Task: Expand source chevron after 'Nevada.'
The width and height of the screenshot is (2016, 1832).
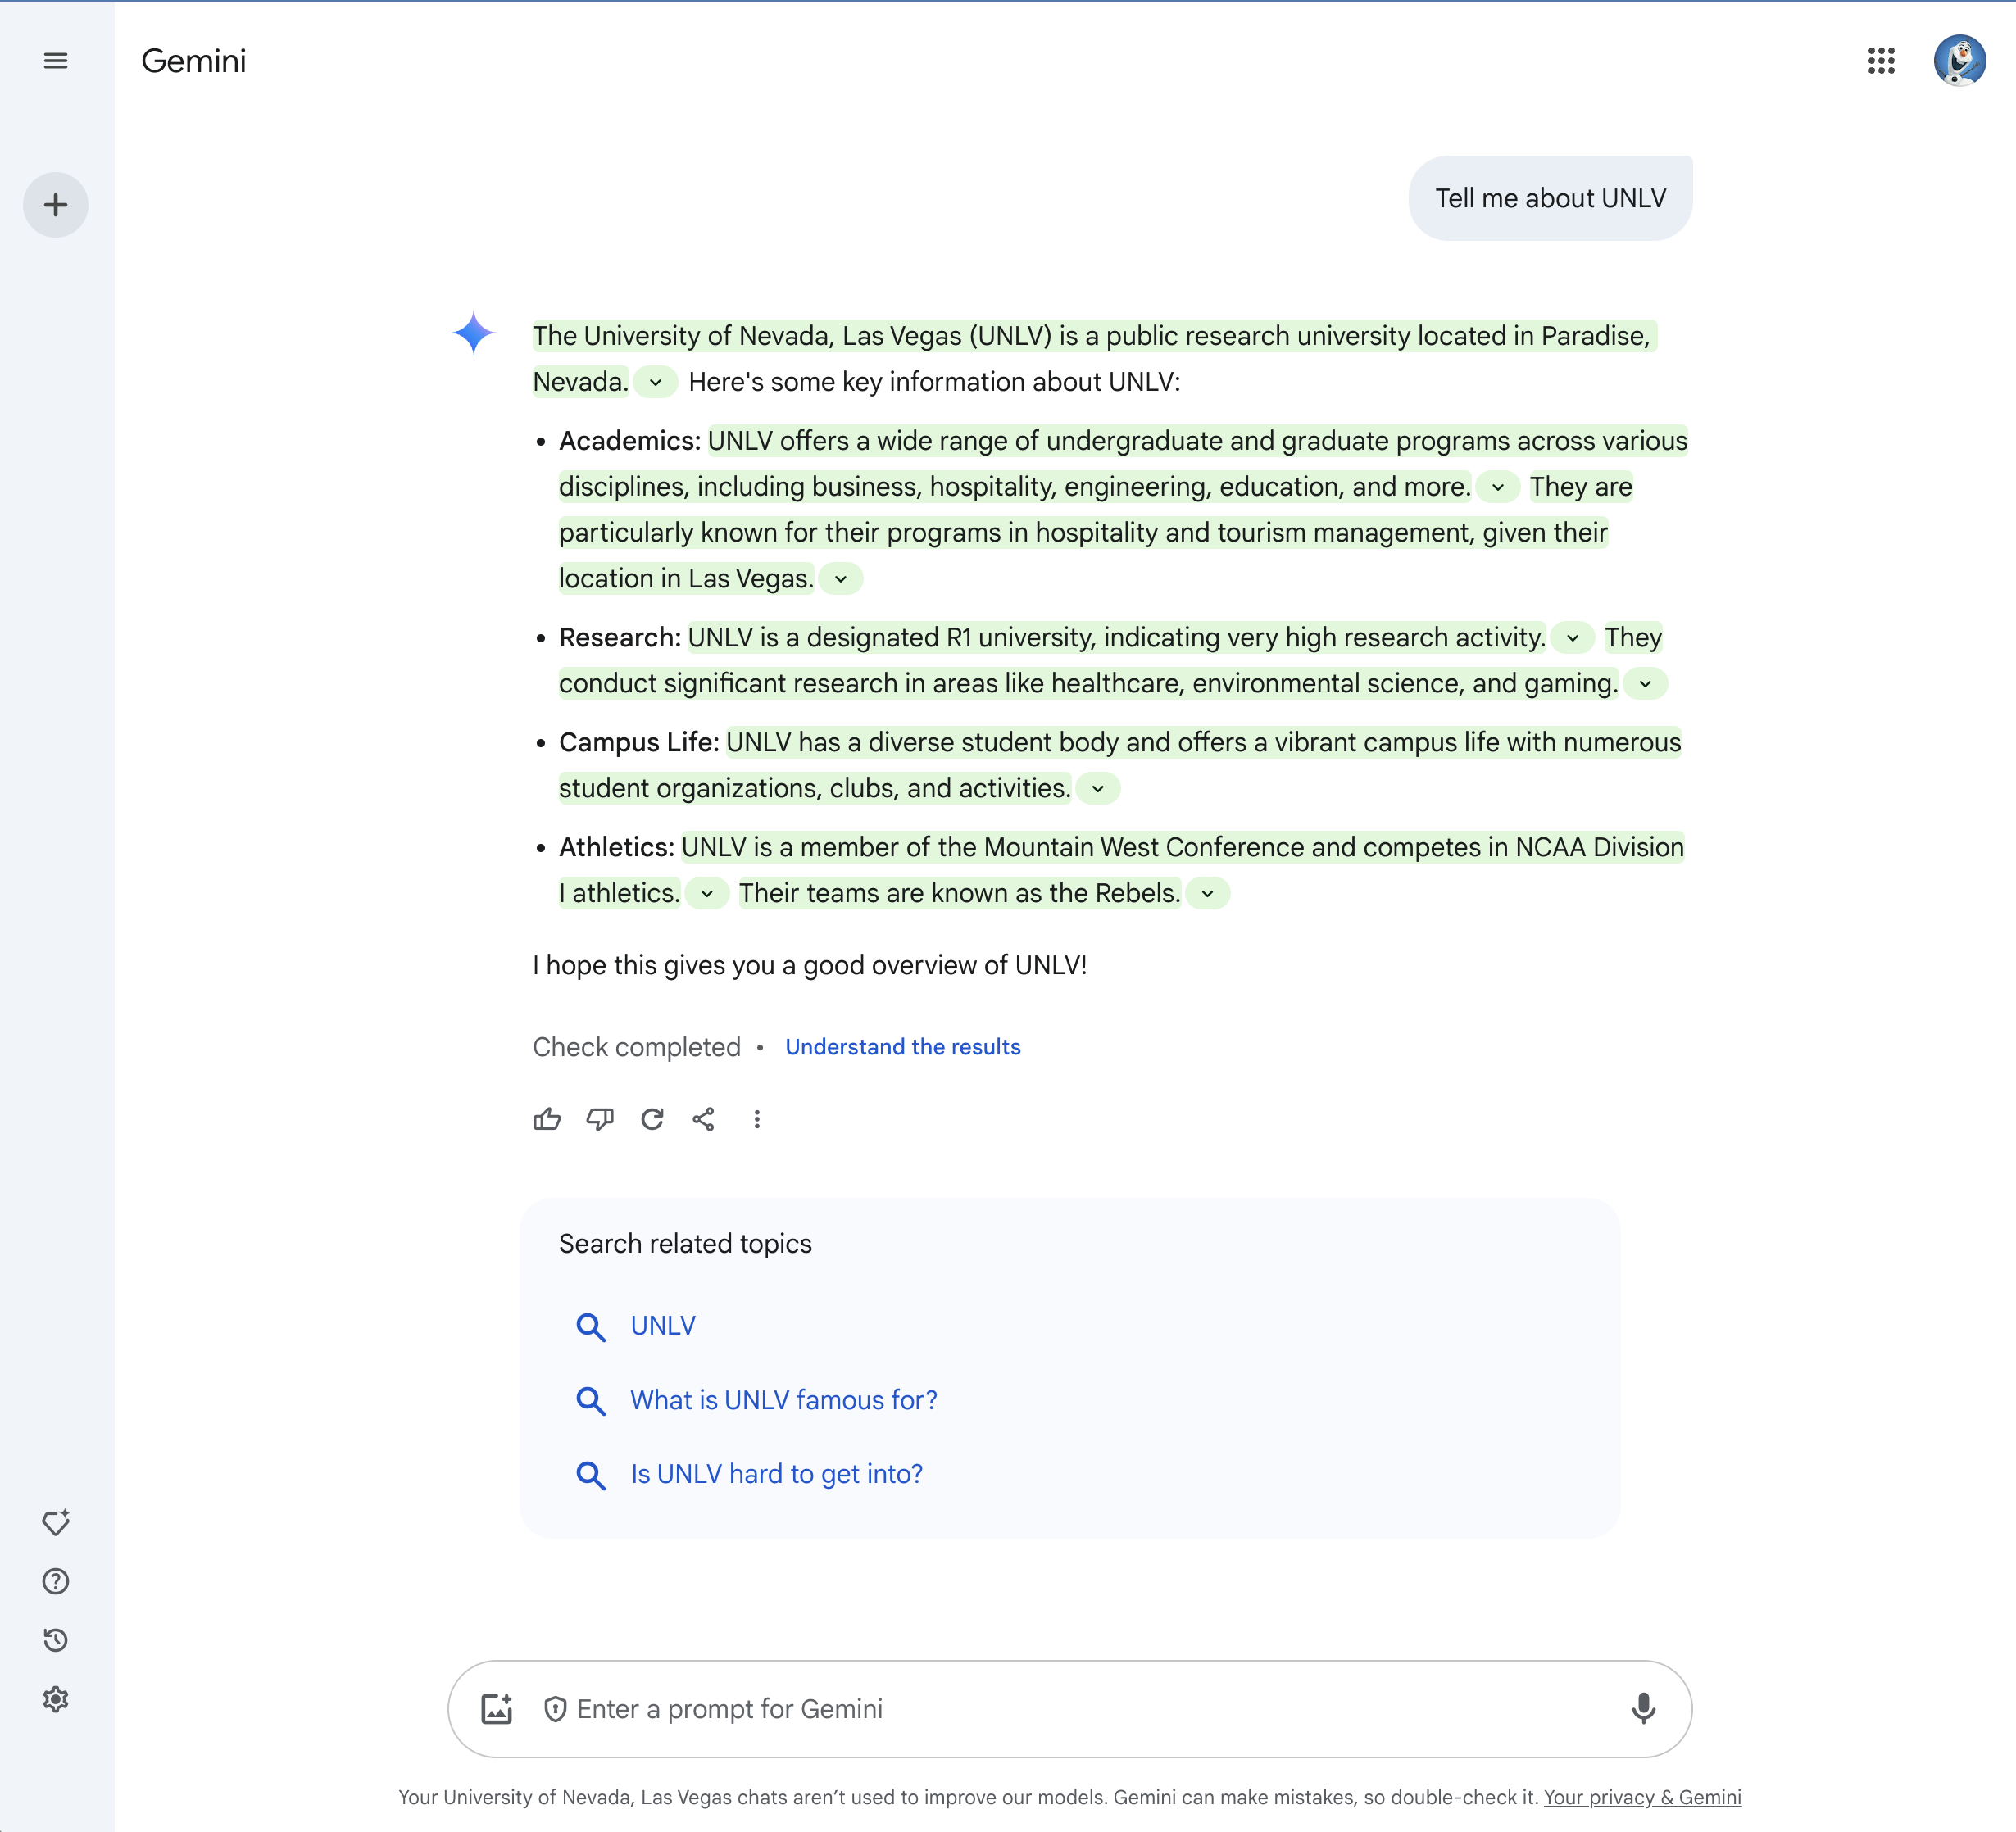Action: click(x=656, y=382)
